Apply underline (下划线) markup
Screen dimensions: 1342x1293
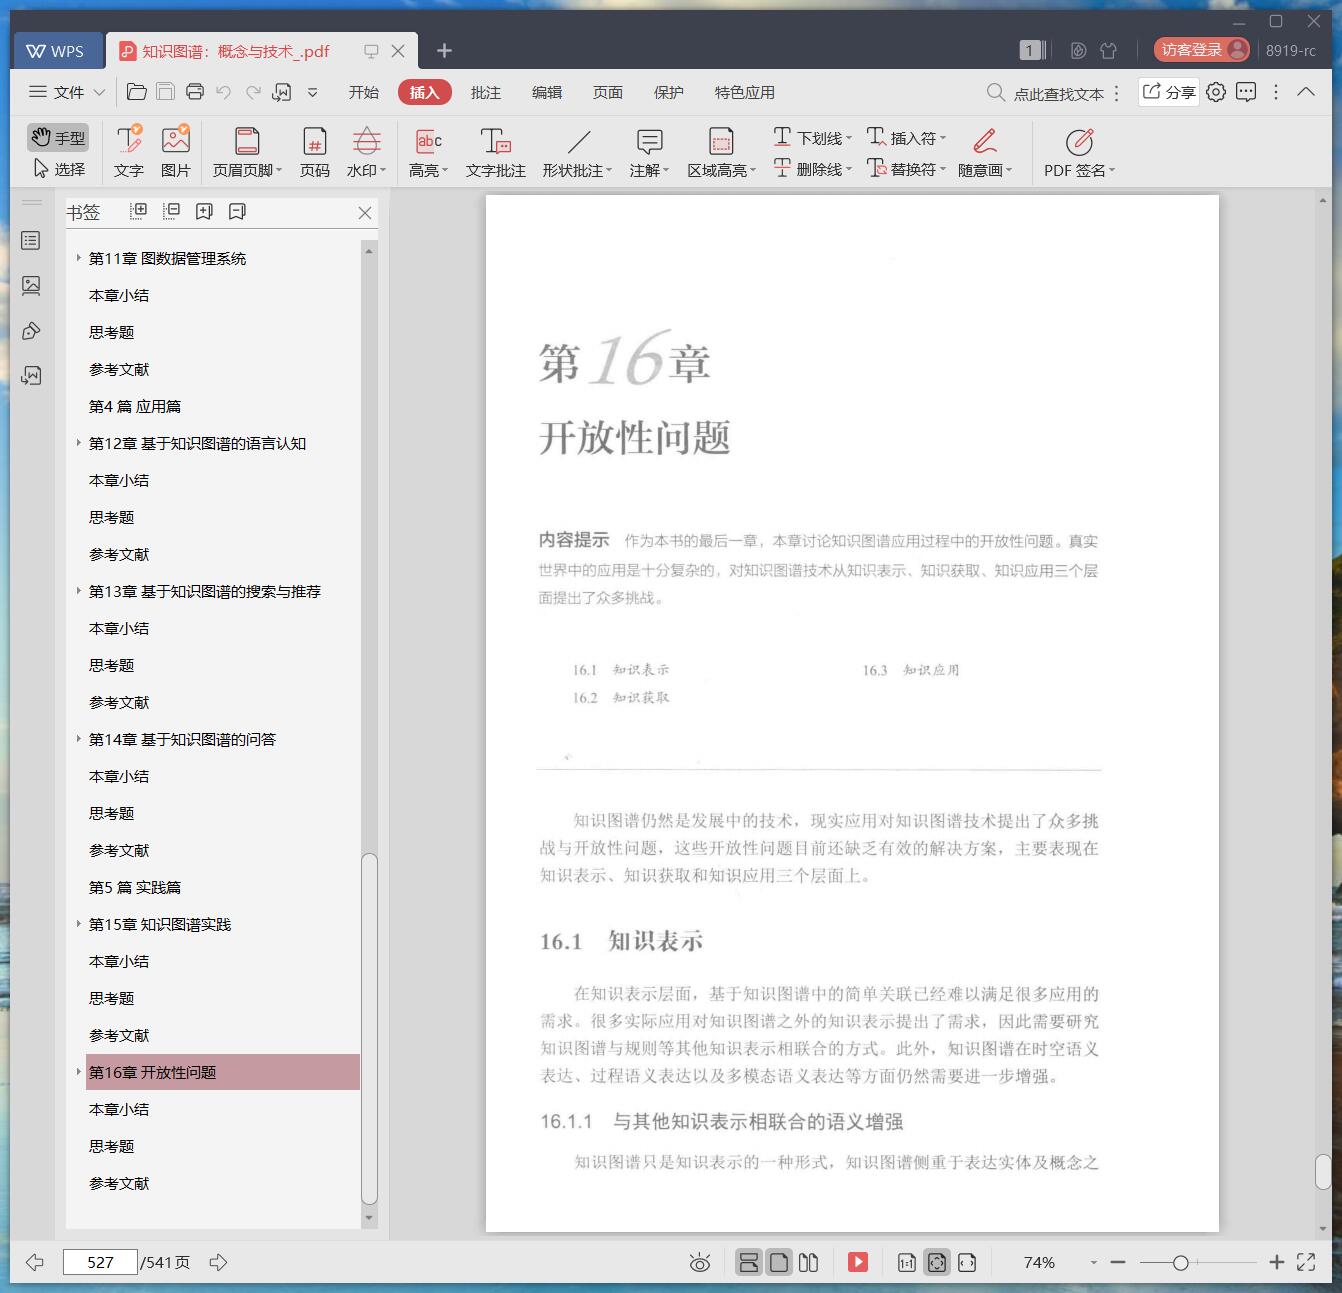tap(813, 137)
